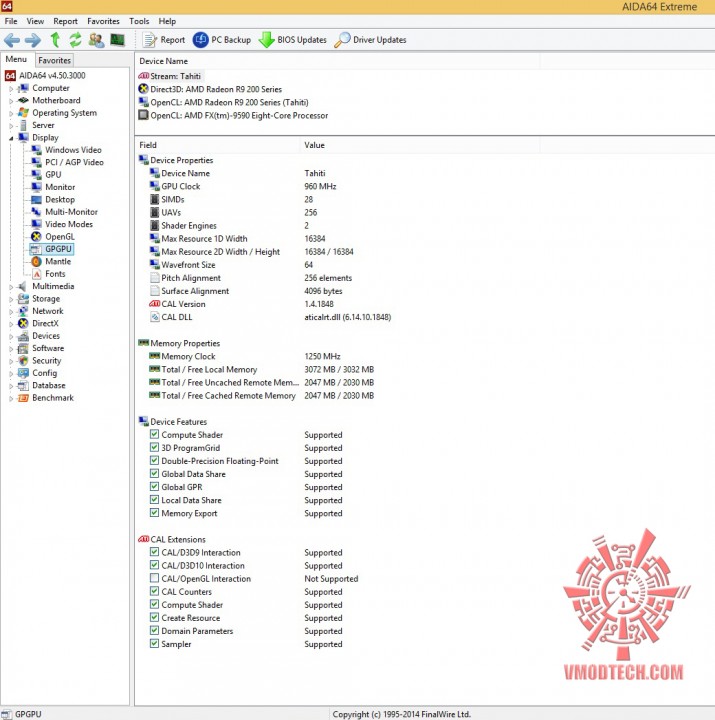
Task: Click the AIDA64 v4.50.3000 root node
Action: [52, 75]
